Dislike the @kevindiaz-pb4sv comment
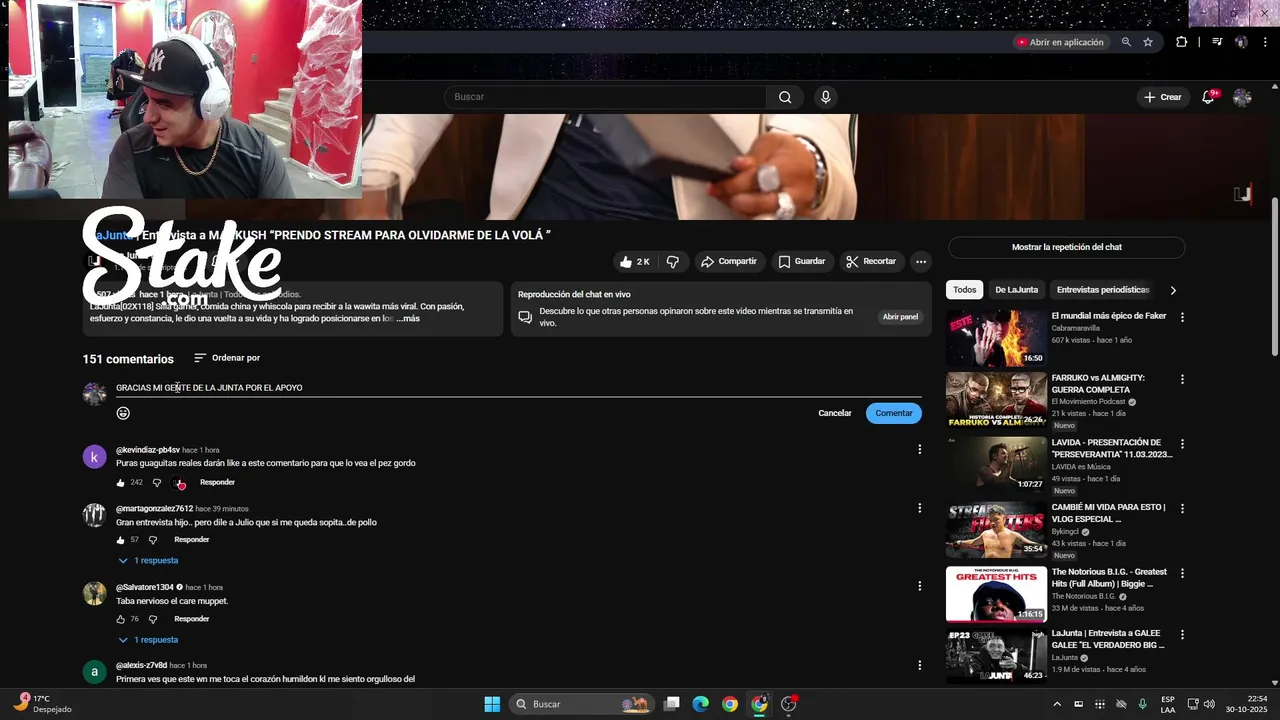The image size is (1280, 720). (x=156, y=483)
